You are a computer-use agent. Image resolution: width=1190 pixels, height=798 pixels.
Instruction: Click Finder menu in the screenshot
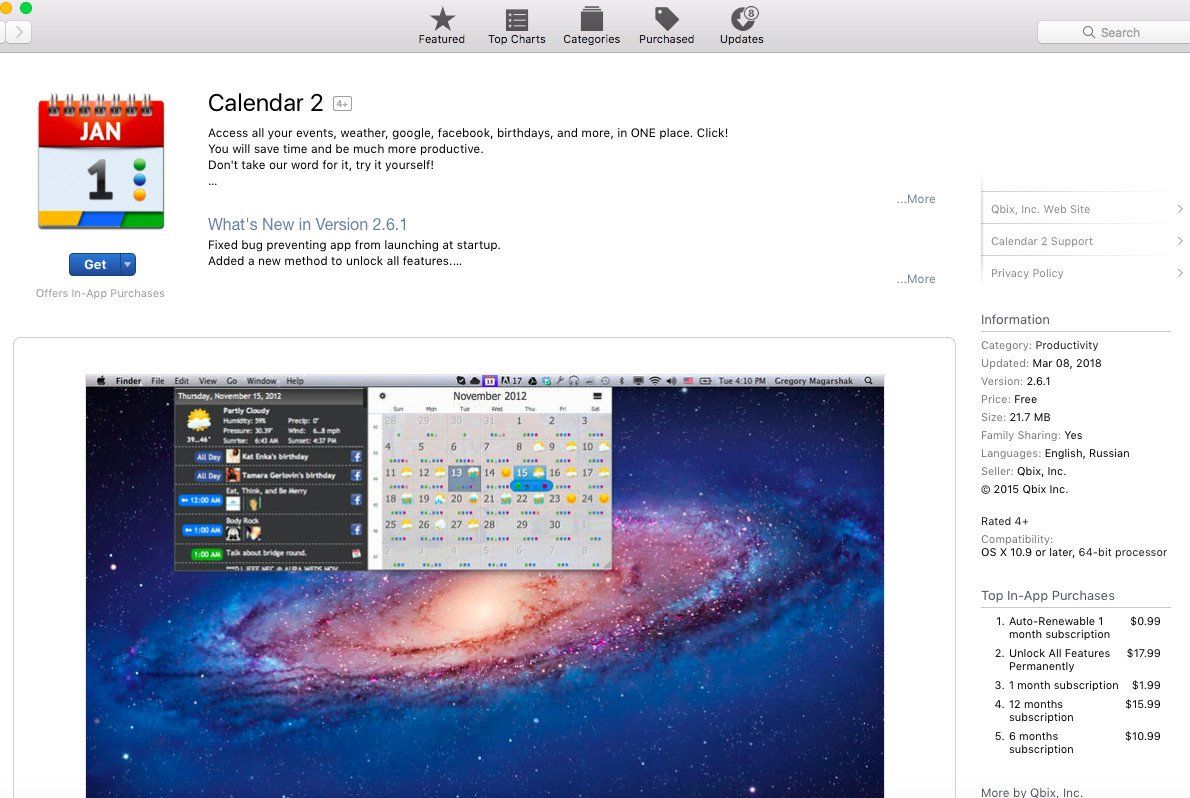pyautogui.click(x=128, y=380)
